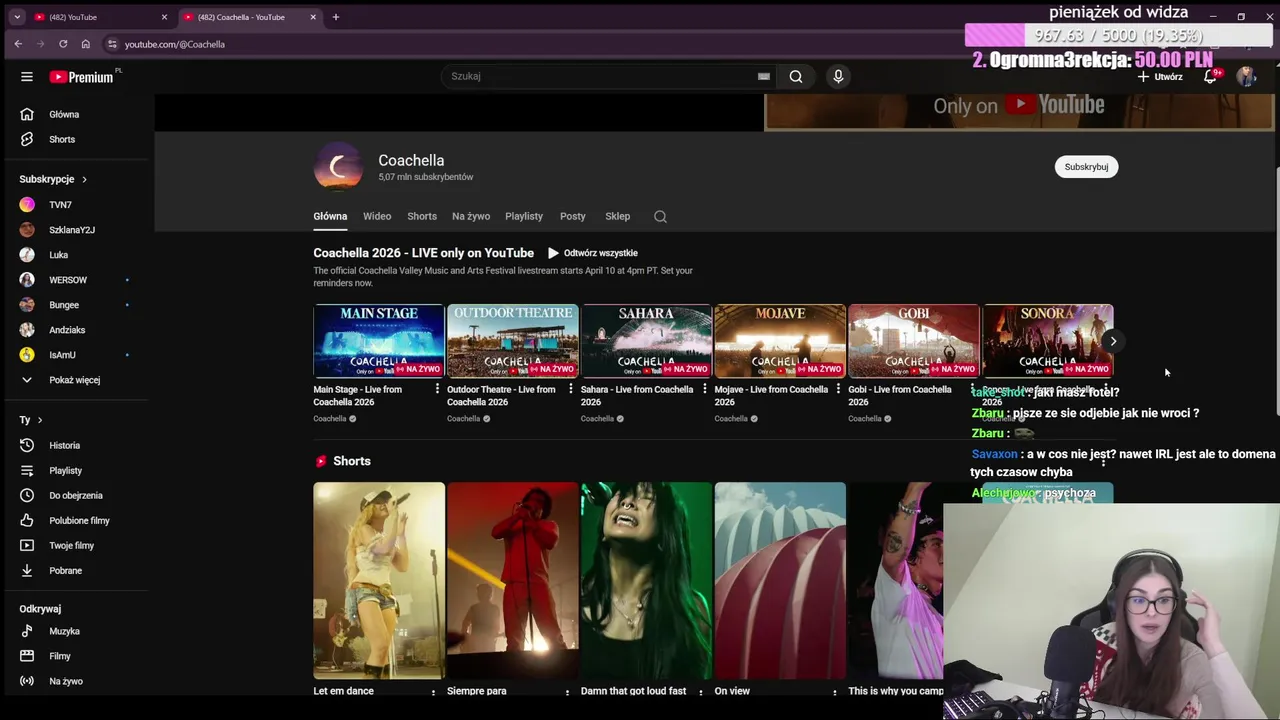Open Polubione filmy liked videos
This screenshot has width=1280, height=720.
pos(75,520)
